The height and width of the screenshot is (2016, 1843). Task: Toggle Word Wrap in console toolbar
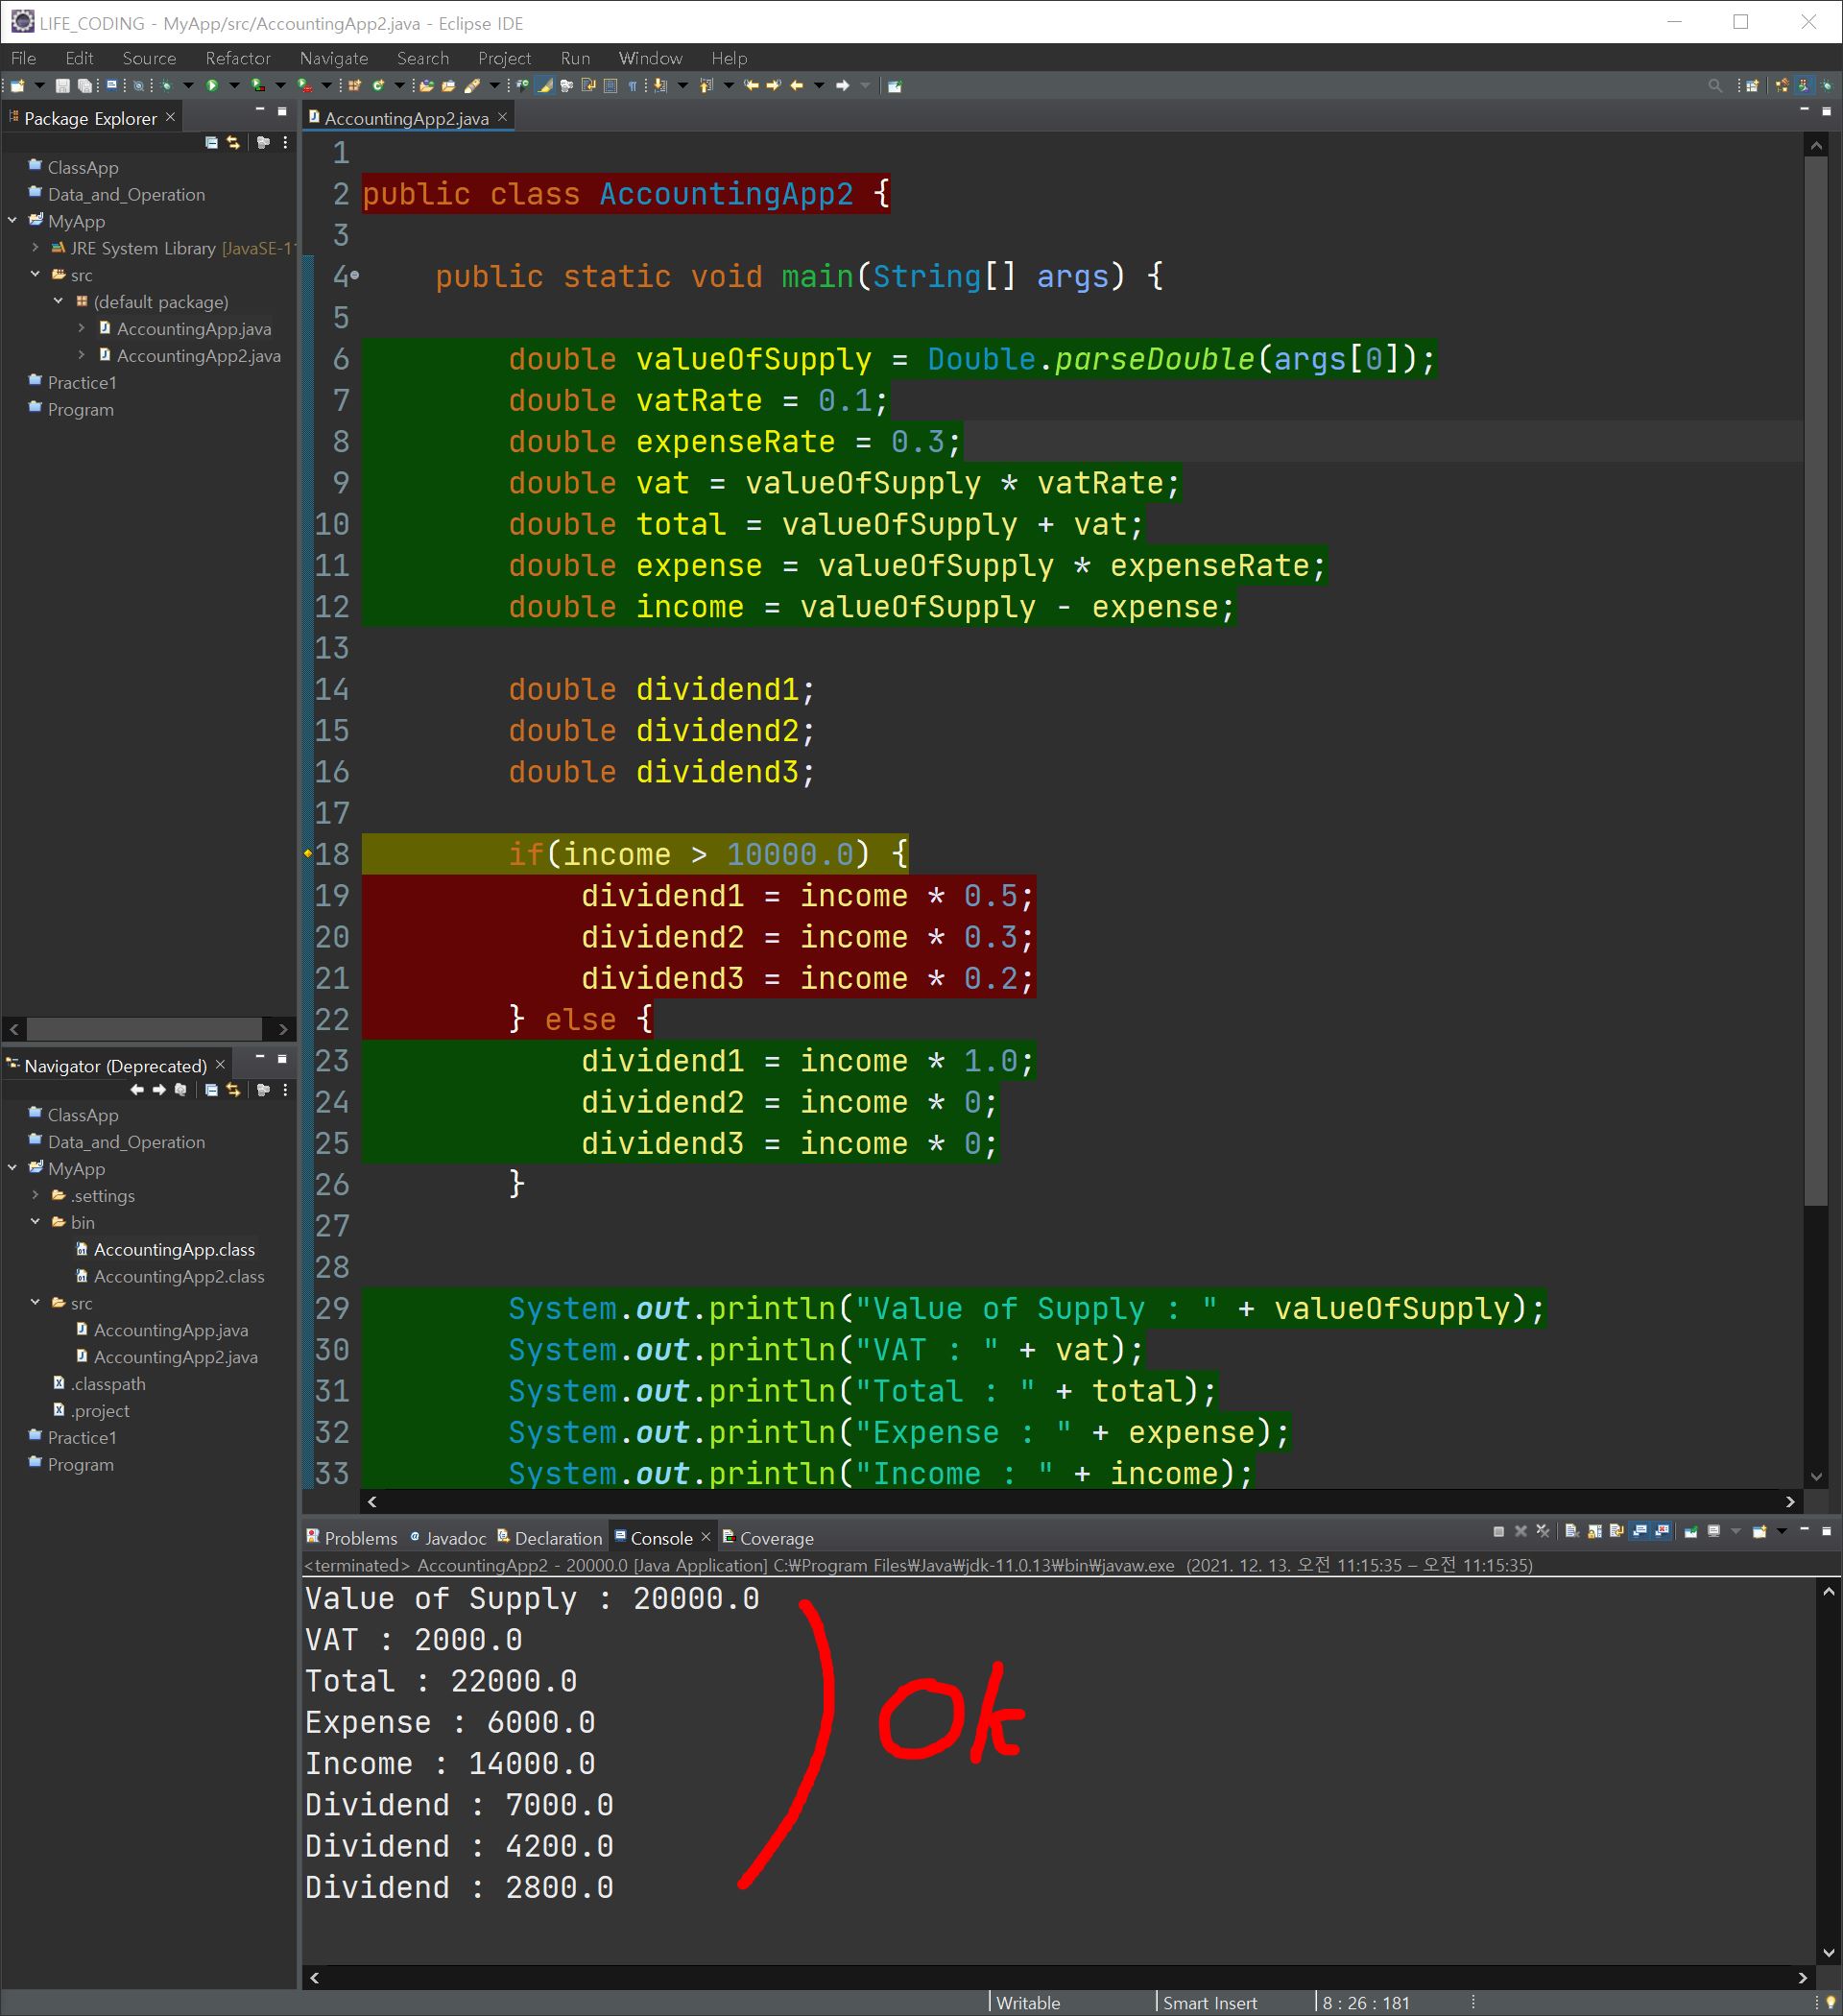click(1617, 1531)
